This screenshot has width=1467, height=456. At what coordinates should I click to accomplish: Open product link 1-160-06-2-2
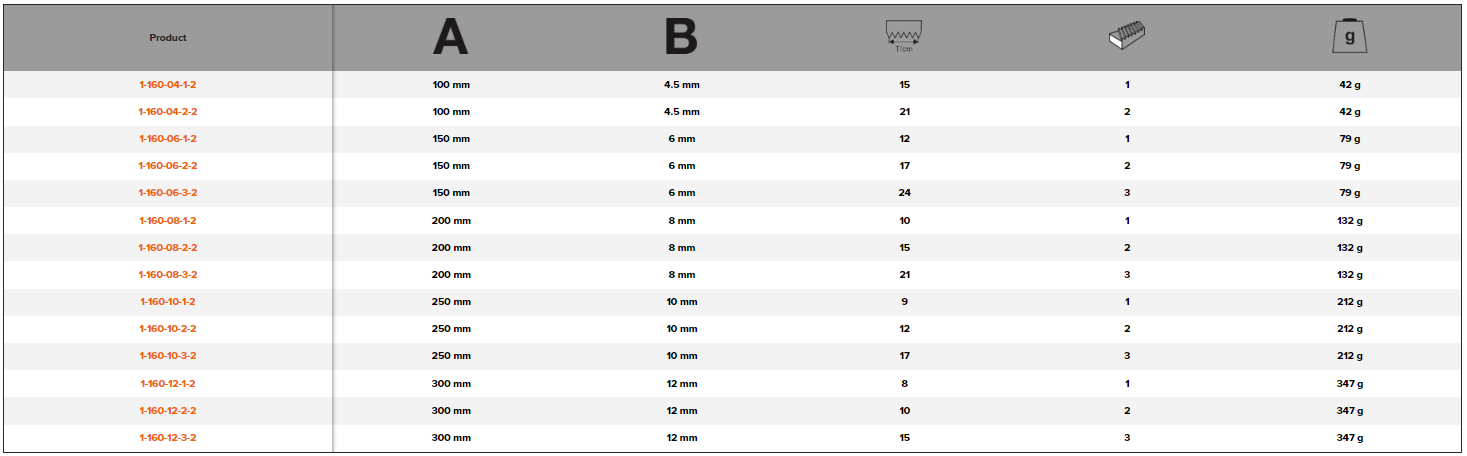168,166
